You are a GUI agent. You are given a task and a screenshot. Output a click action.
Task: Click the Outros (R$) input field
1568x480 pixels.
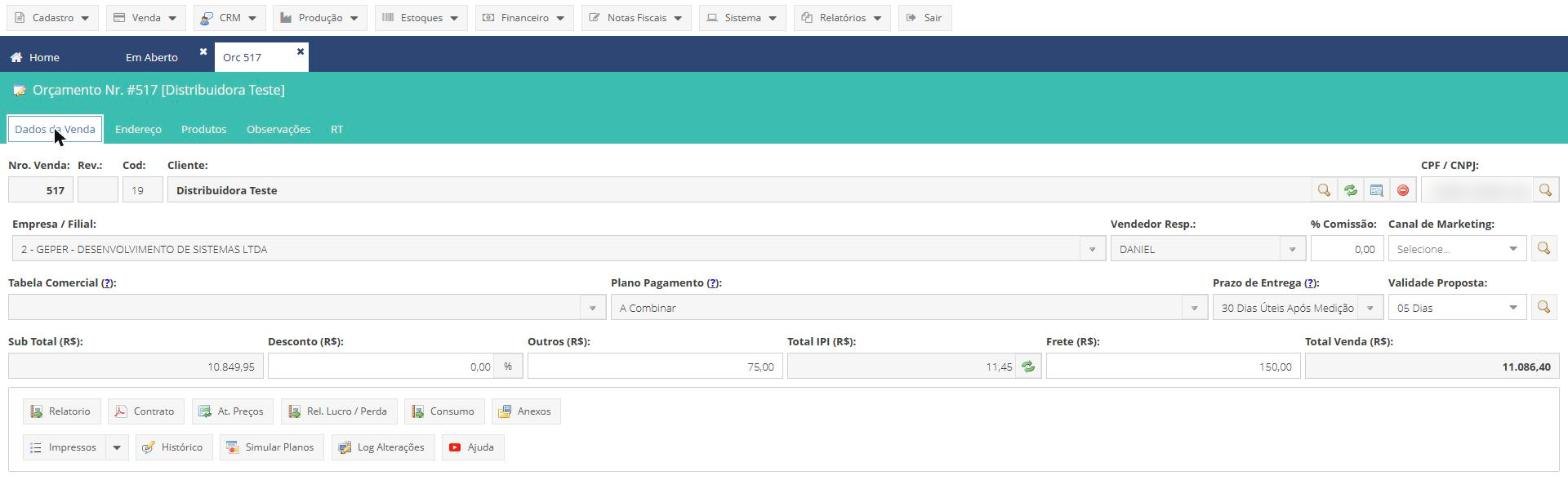point(654,367)
